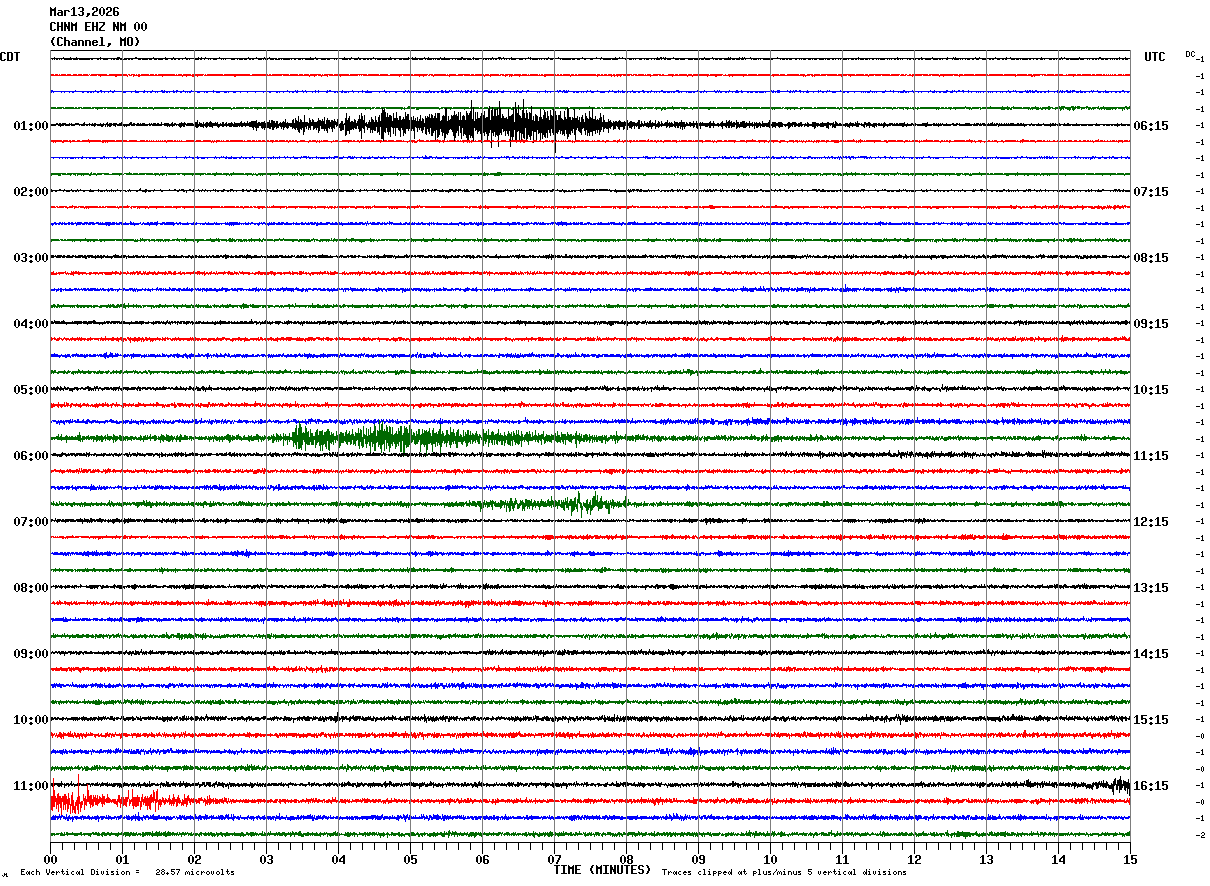
Task: Click the 15 minute axis tick label
Action: [x=1130, y=859]
